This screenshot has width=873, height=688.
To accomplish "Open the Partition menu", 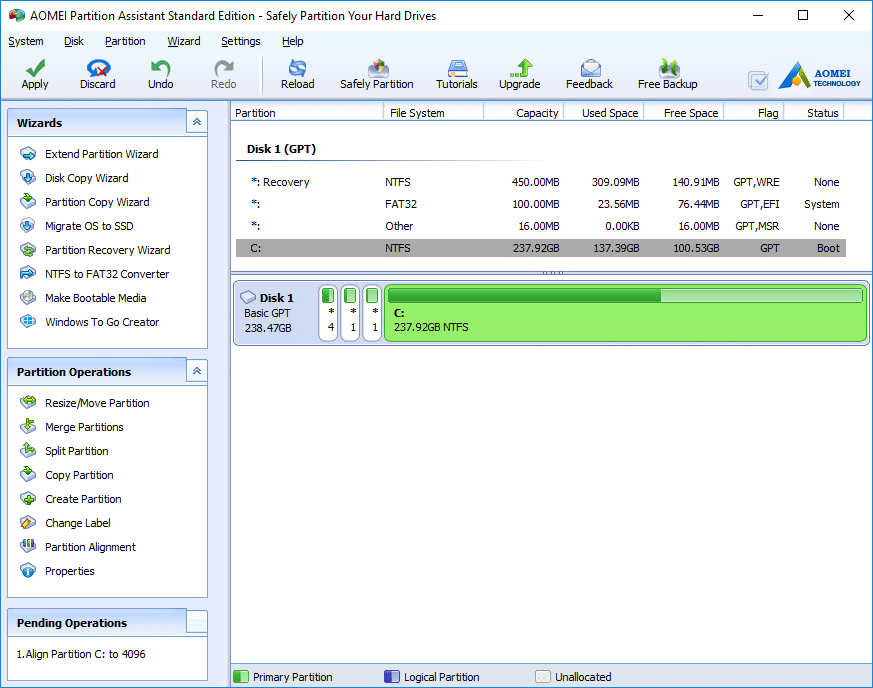I will click(x=125, y=41).
